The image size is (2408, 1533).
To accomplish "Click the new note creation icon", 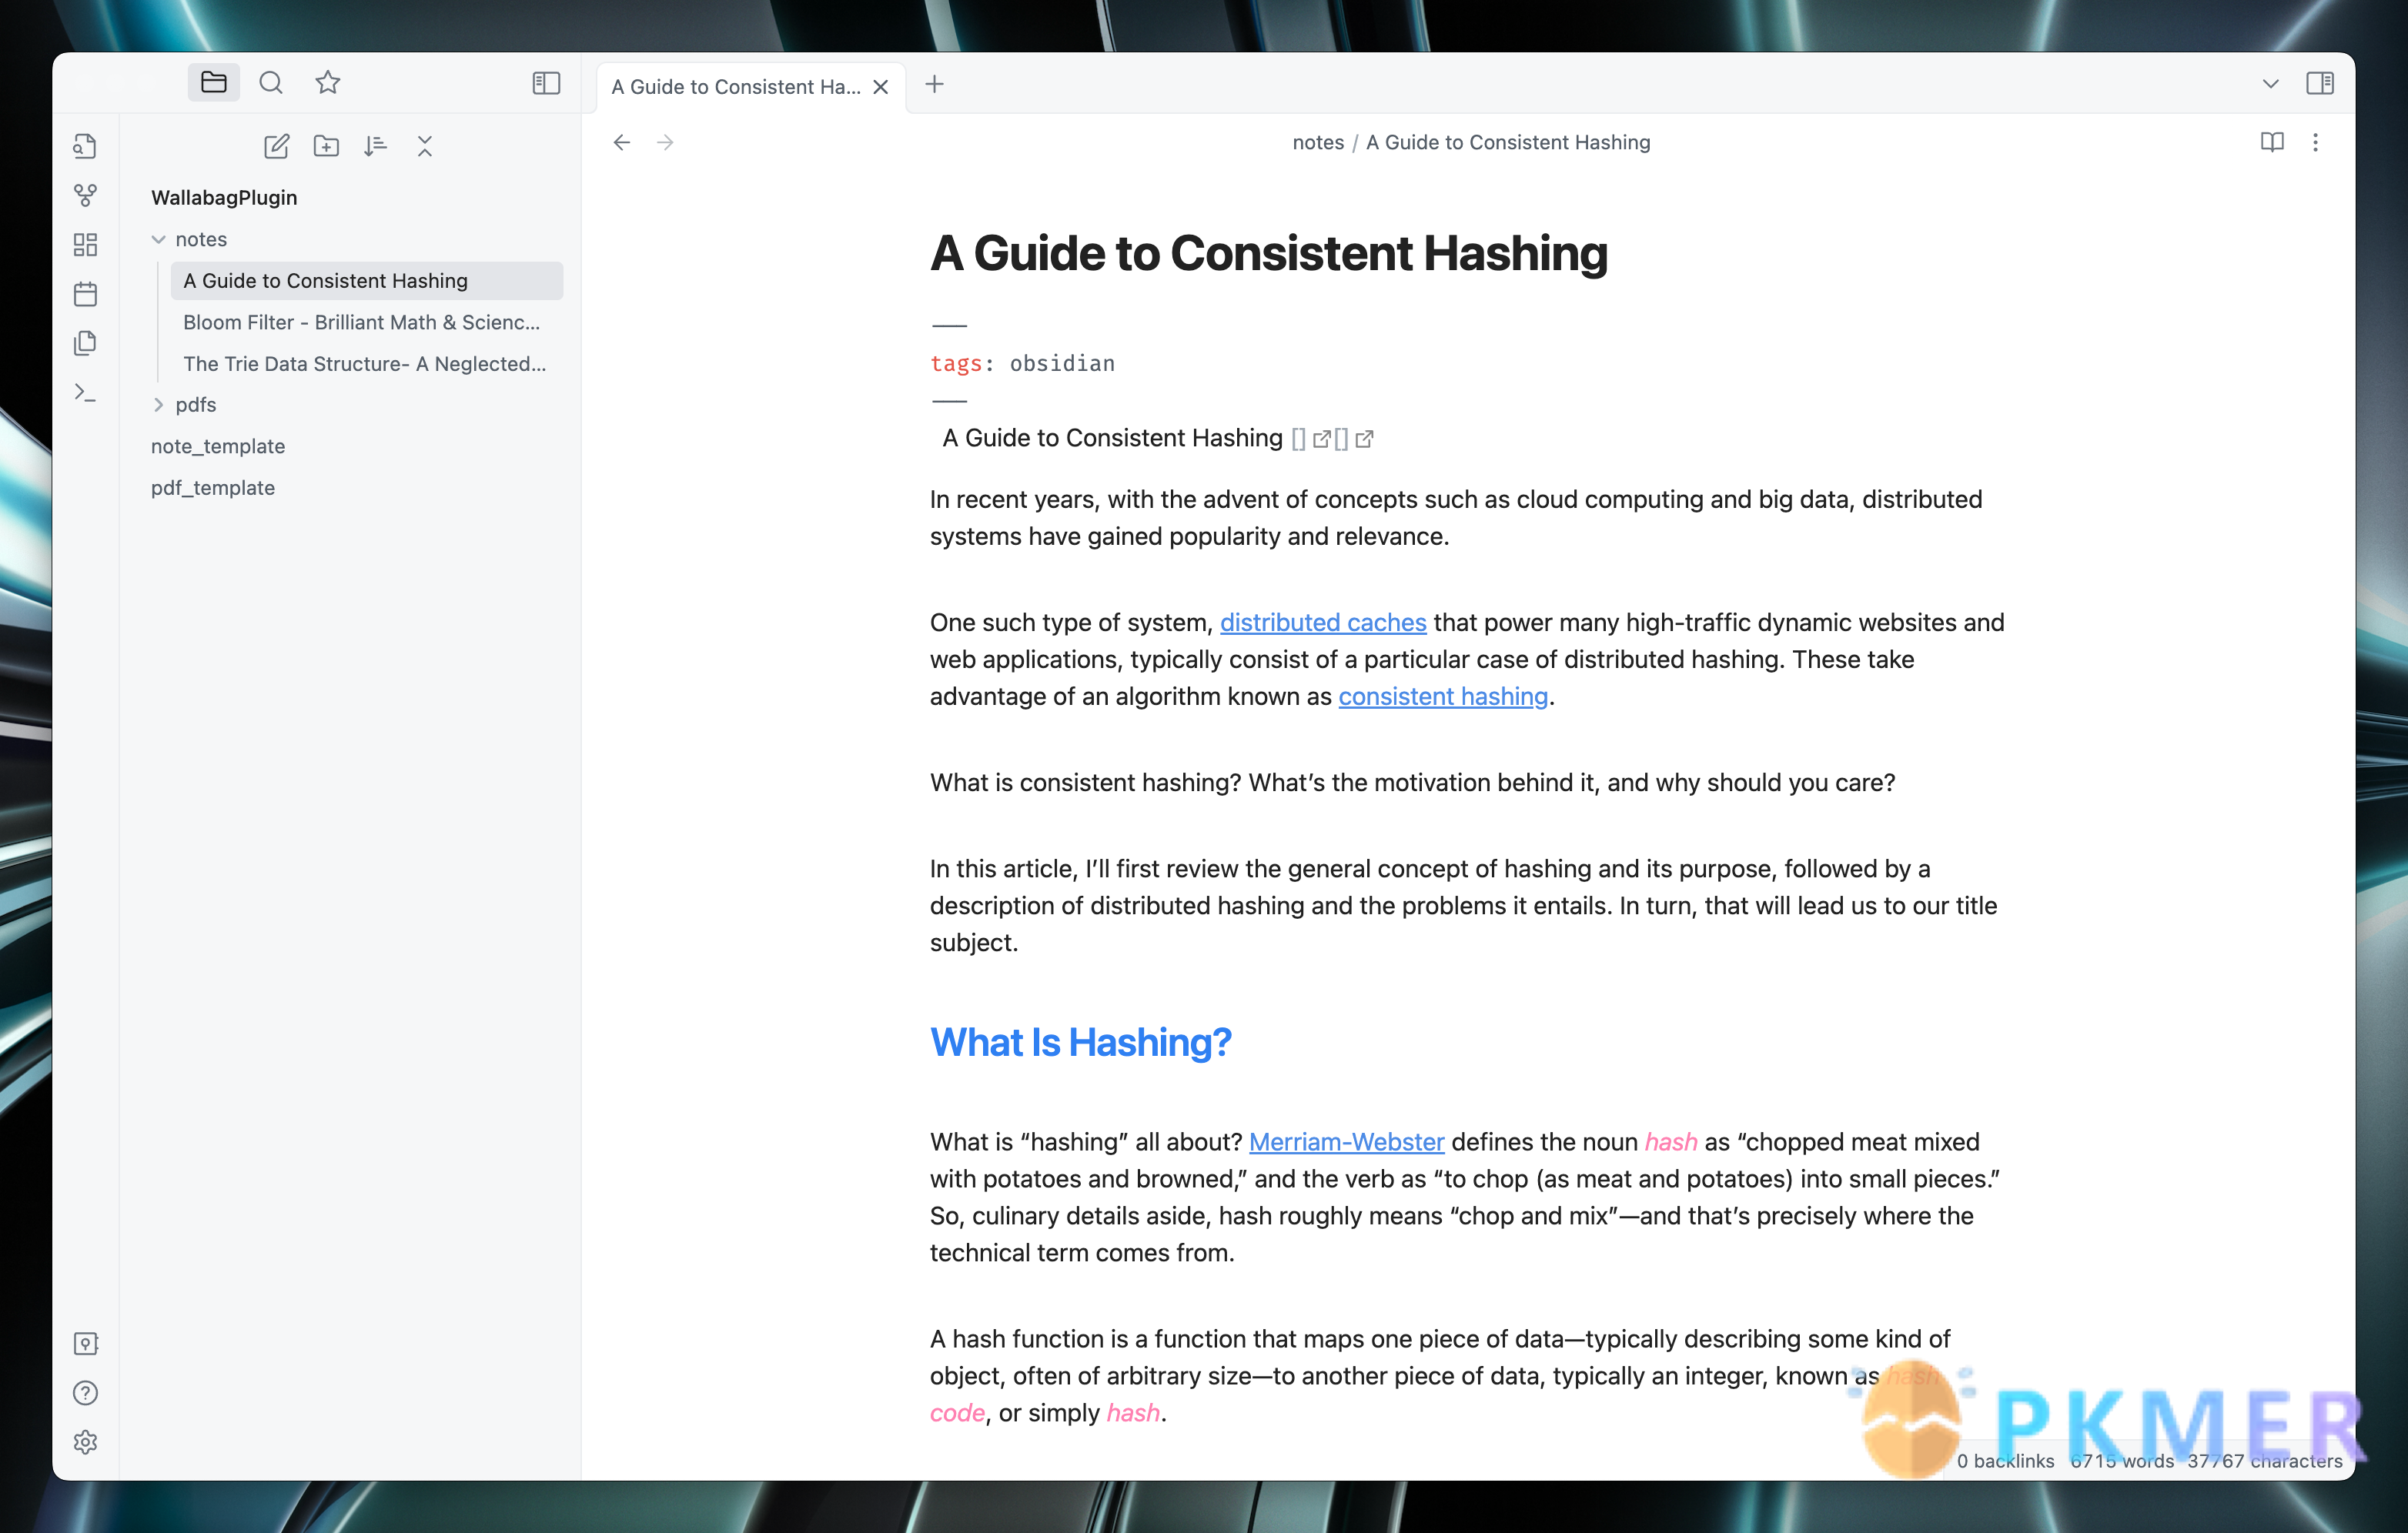I will click(274, 145).
